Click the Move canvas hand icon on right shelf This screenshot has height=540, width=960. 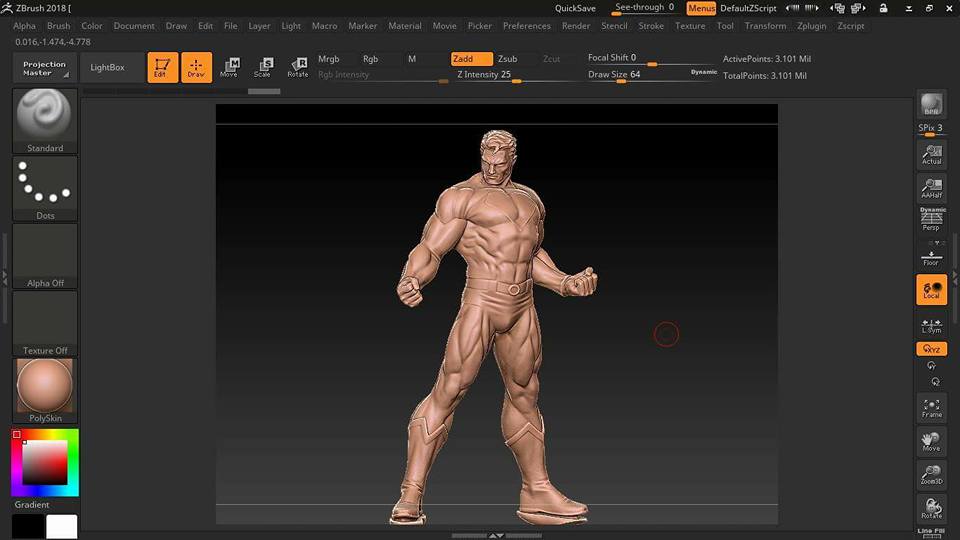pos(932,441)
